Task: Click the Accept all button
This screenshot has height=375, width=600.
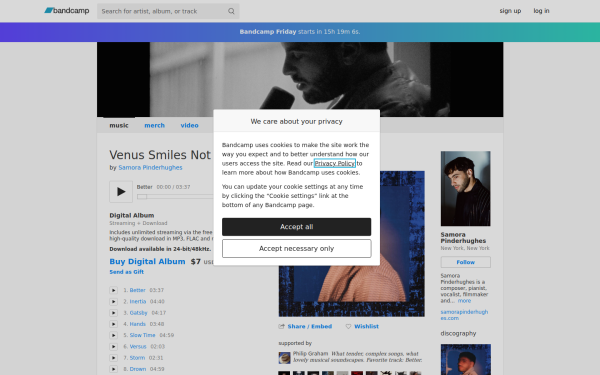Action: [x=297, y=227]
